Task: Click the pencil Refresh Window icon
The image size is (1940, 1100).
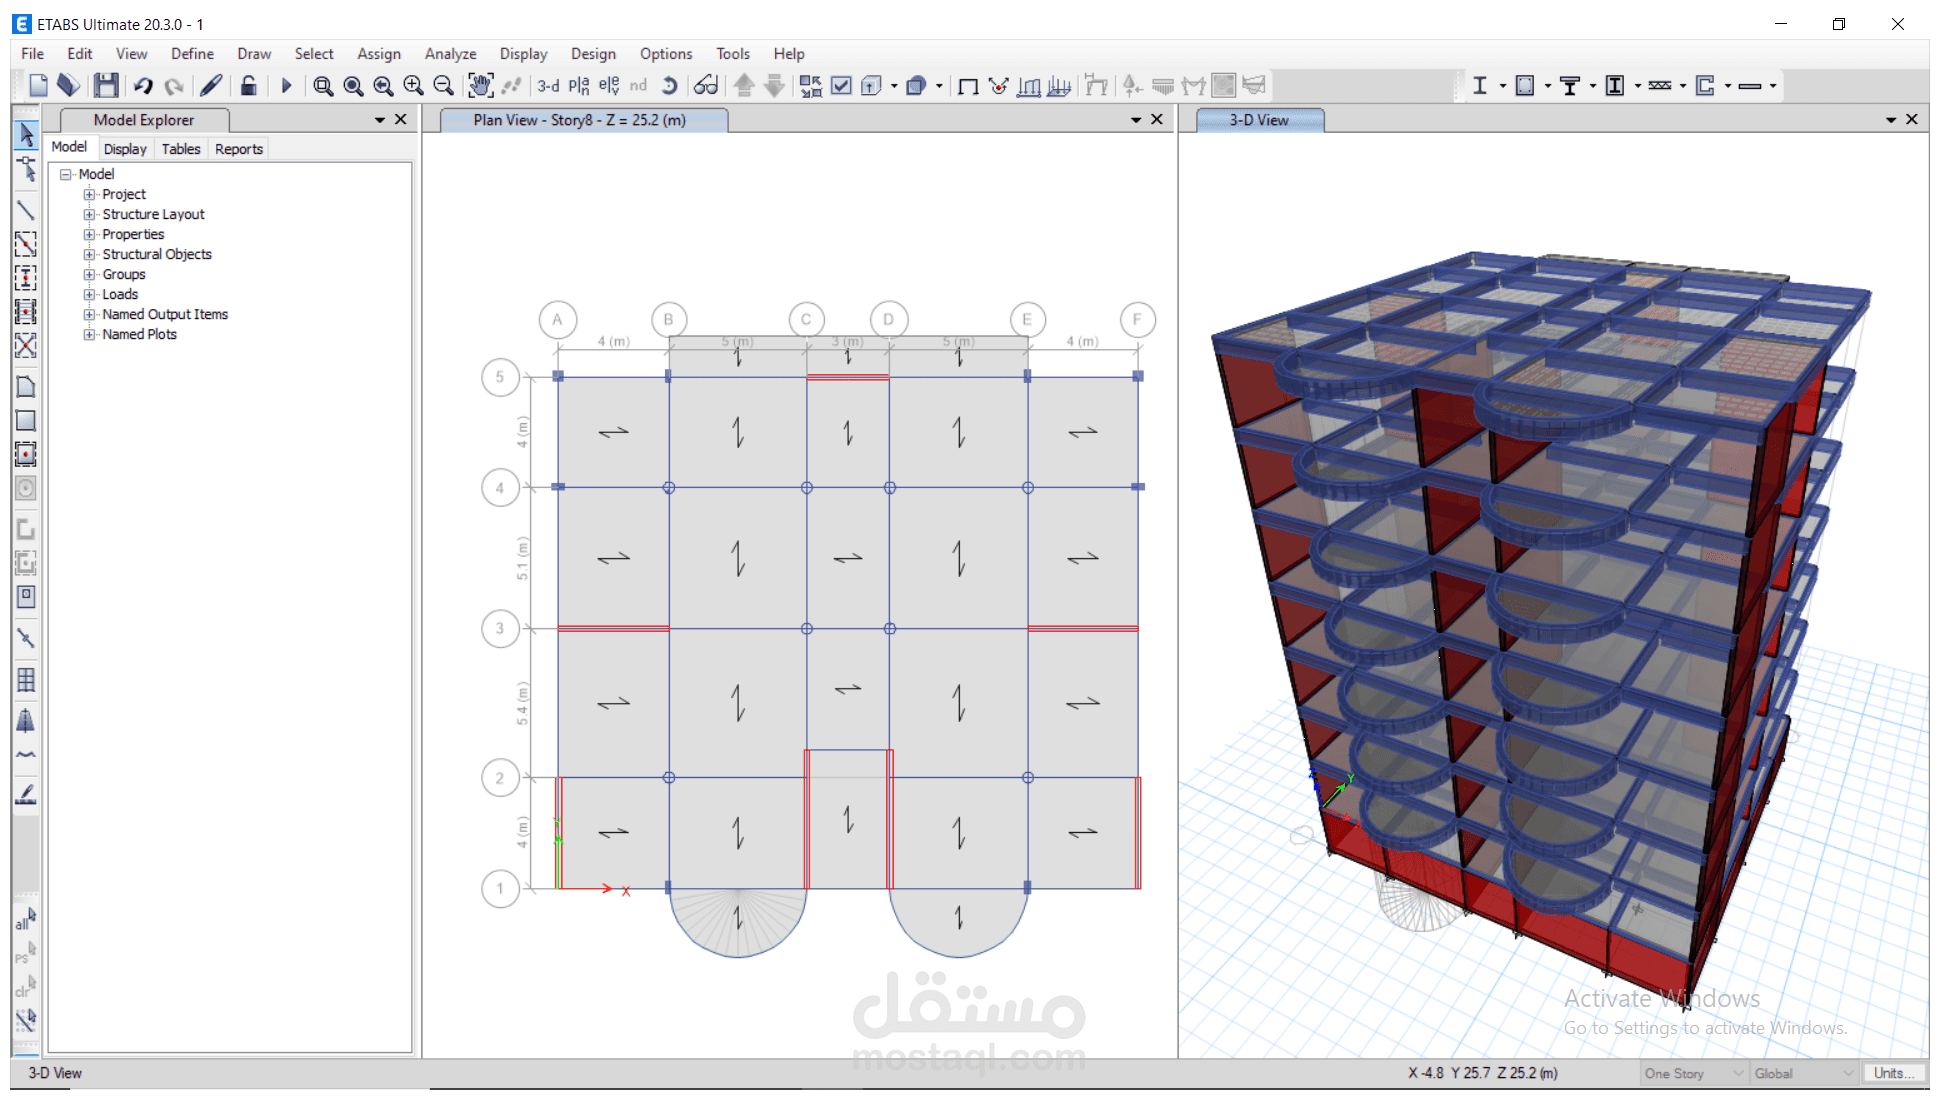Action: (211, 86)
